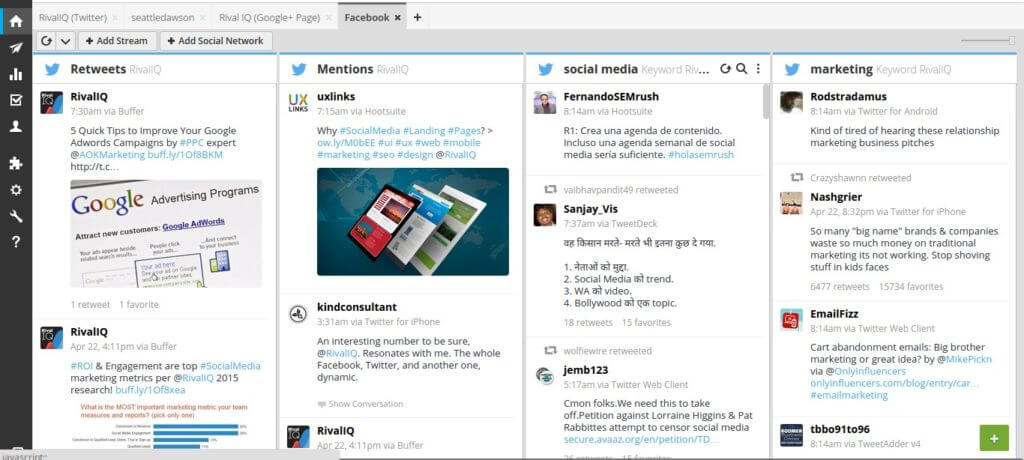Expand the refresh interval dropdown arrow
Image resolution: width=1024 pixels, height=460 pixels.
tap(65, 41)
